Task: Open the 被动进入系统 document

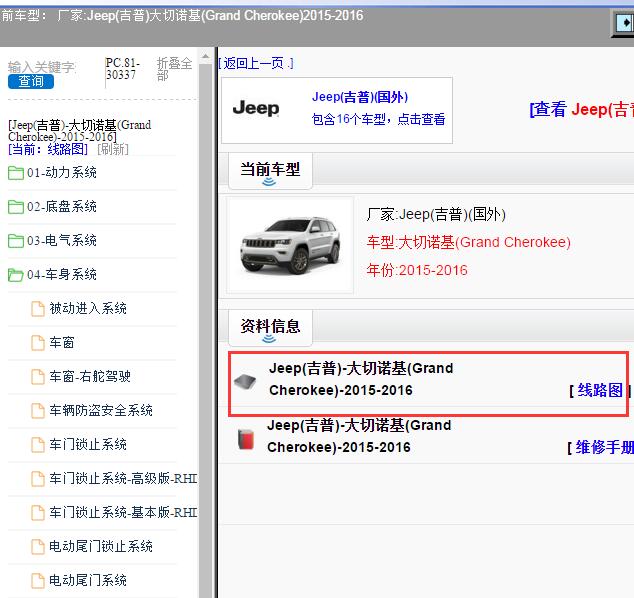Action: point(88,309)
